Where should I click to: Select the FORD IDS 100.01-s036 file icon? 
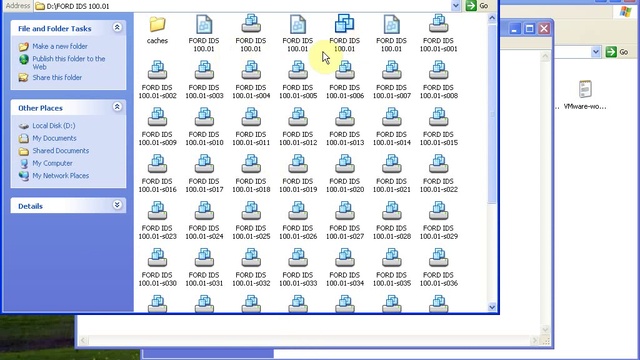coord(438,258)
